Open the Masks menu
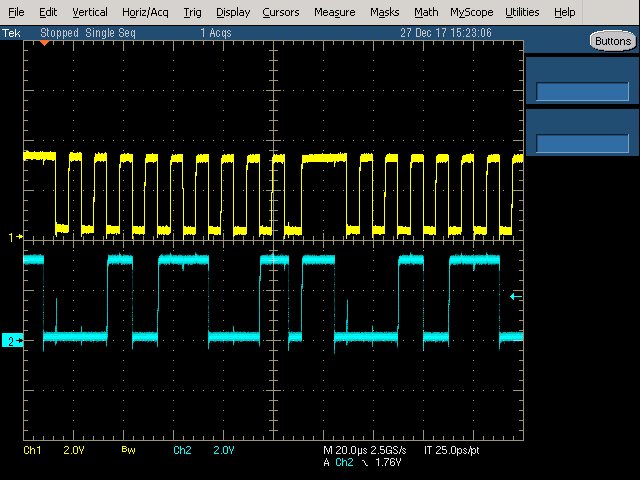 tap(384, 12)
